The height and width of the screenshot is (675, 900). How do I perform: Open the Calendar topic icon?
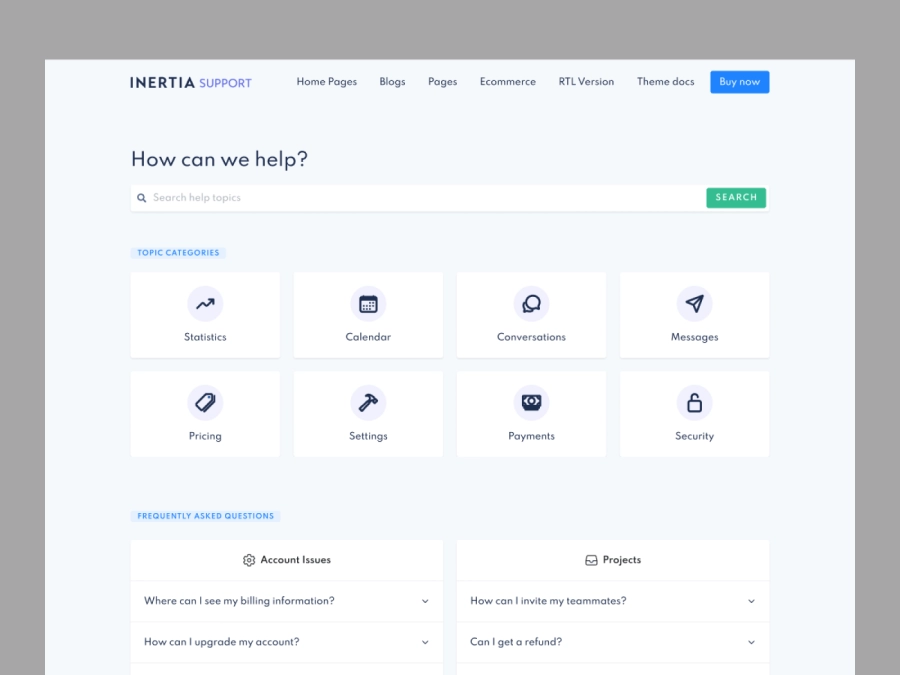pyautogui.click(x=368, y=303)
